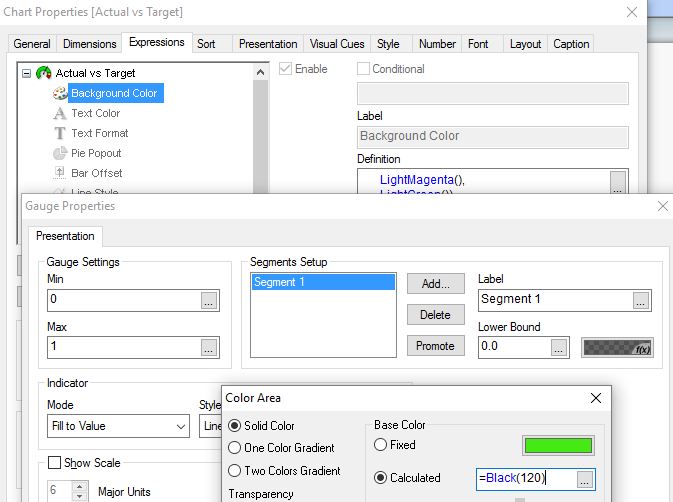Screen dimensions: 673x502
Task: Select Background Color in expression tree
Action: coord(114,93)
